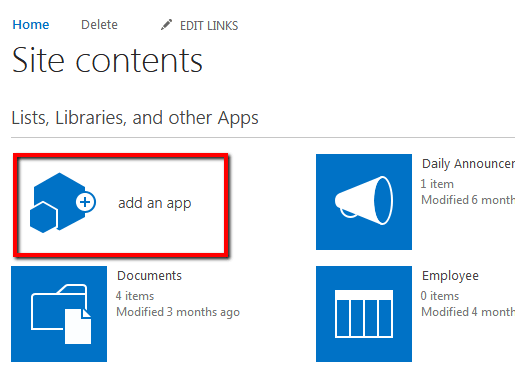Screen dimensions: 515x366
Task: Open the Home navigation link
Action: 31,25
